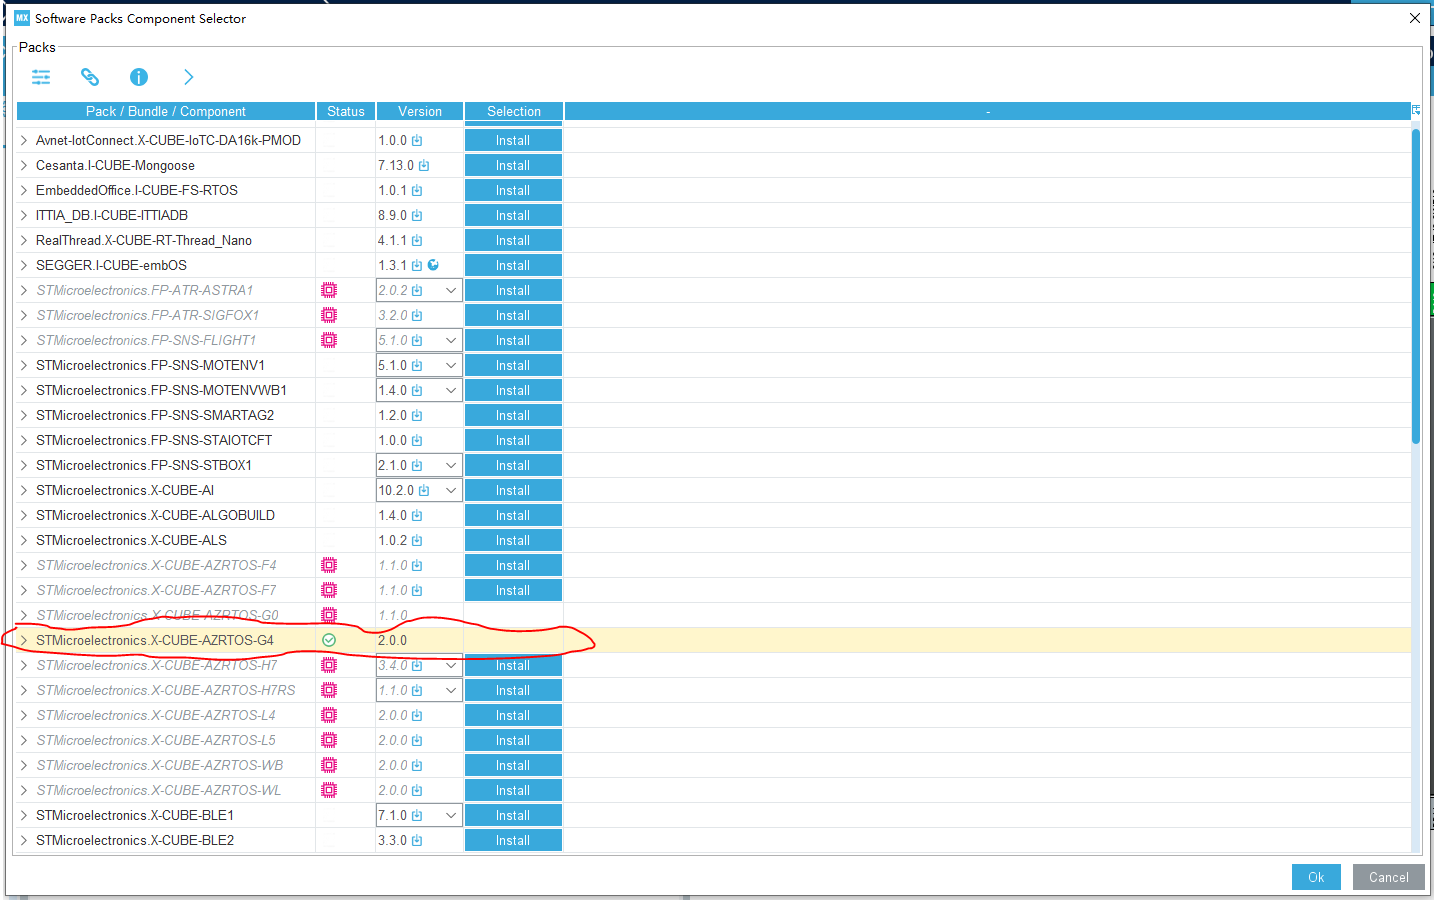Open version dropdown for X-CUBE-AI
The height and width of the screenshot is (900, 1434).
[x=451, y=490]
